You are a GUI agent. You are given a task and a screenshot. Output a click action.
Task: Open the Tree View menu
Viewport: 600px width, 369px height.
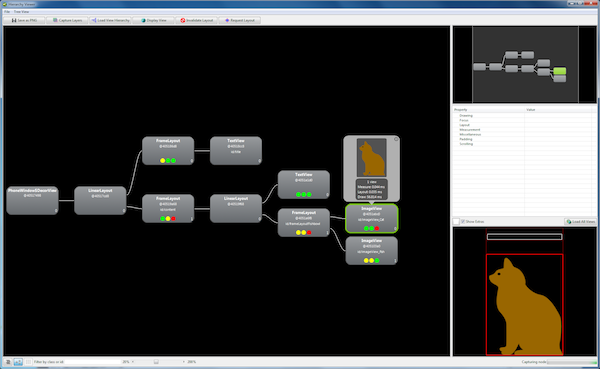point(21,12)
